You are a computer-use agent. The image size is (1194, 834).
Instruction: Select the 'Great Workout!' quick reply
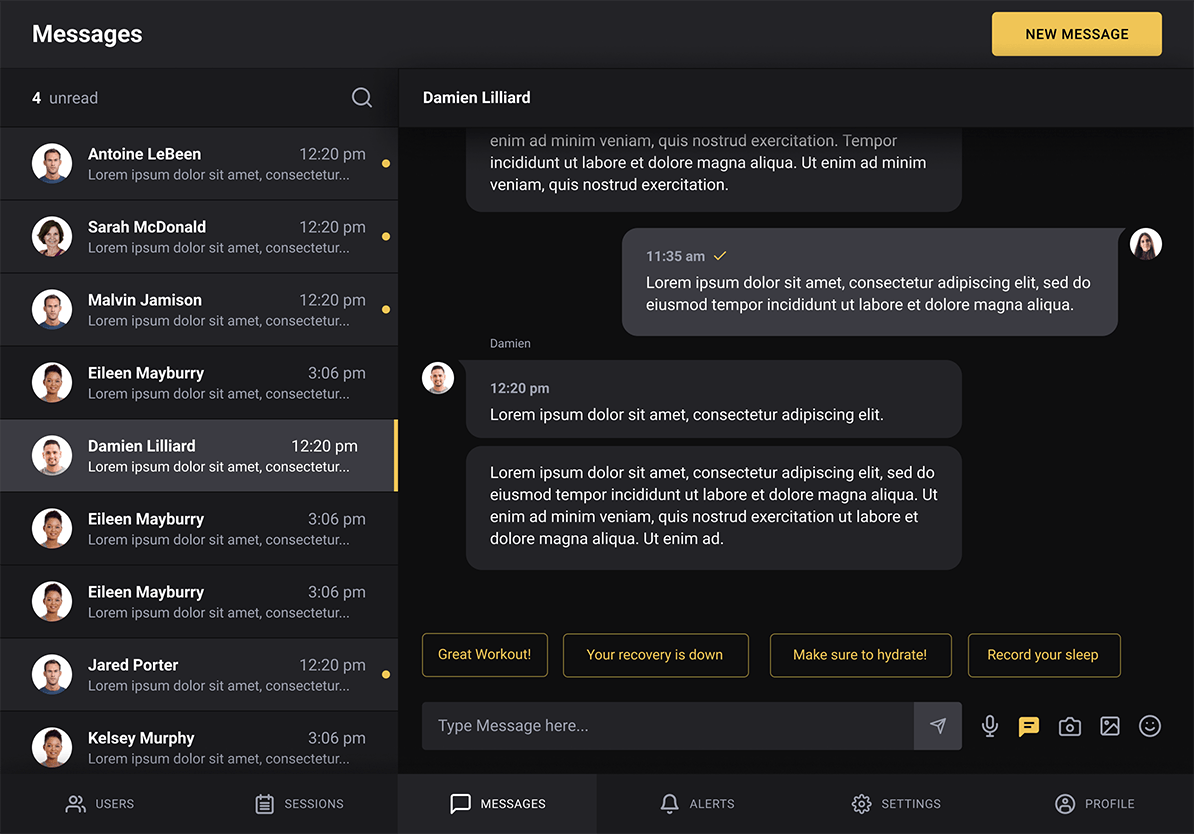[485, 655]
